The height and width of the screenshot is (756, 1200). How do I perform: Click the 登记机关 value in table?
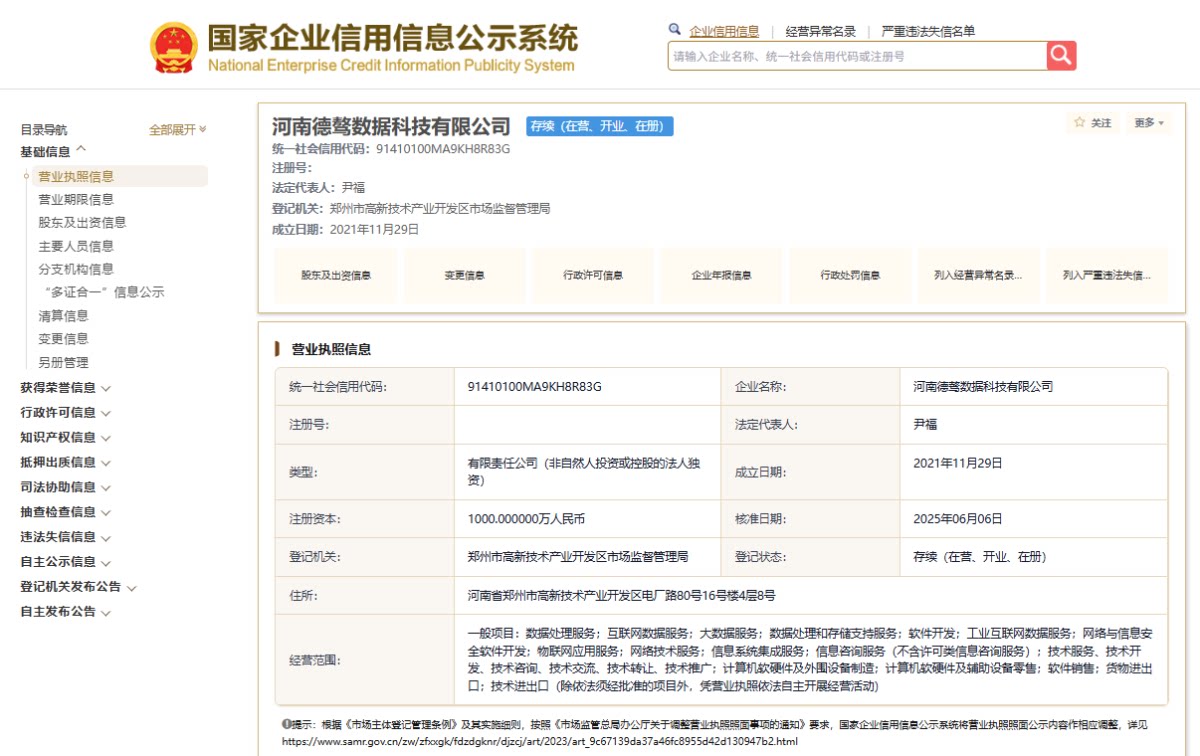click(x=577, y=556)
